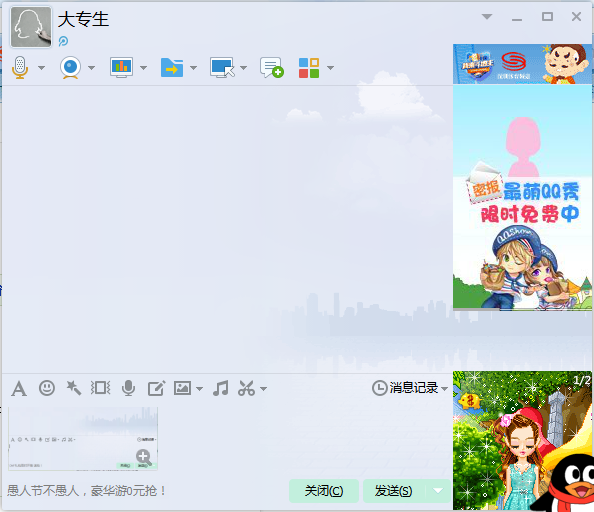Open video call options dropdown

pos(91,68)
